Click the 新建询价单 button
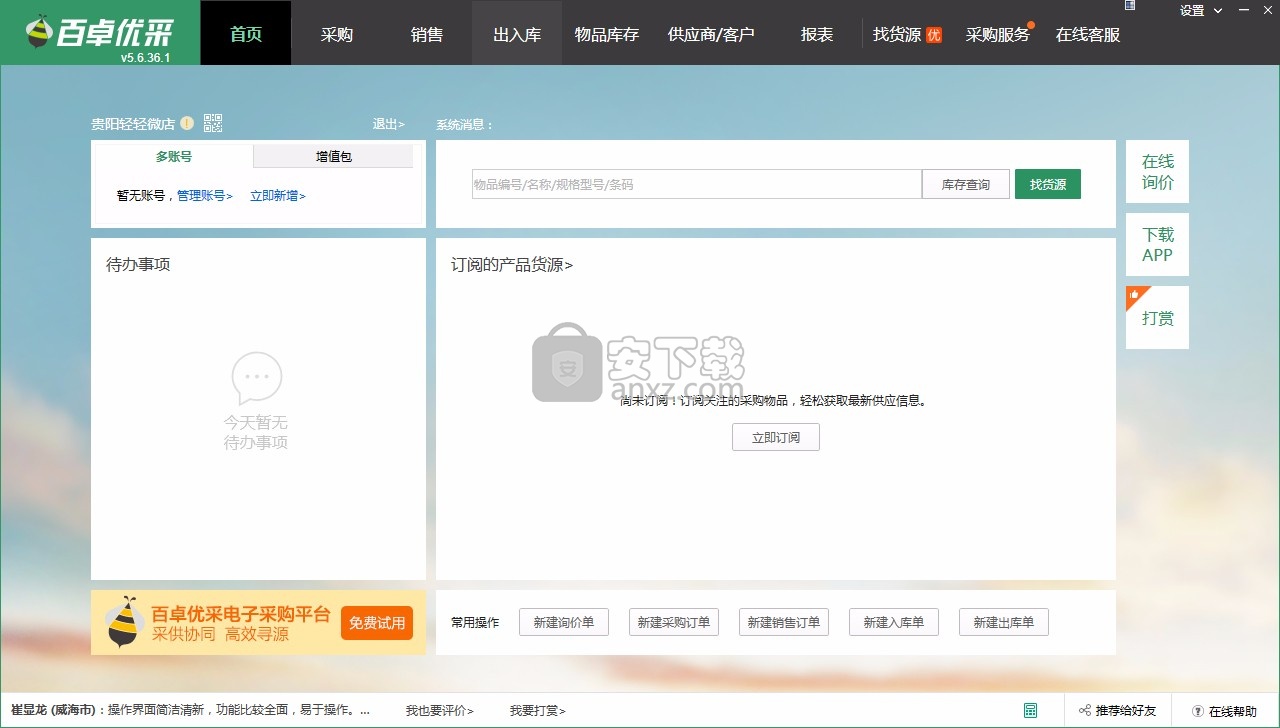The height and width of the screenshot is (728, 1280). (x=564, y=622)
